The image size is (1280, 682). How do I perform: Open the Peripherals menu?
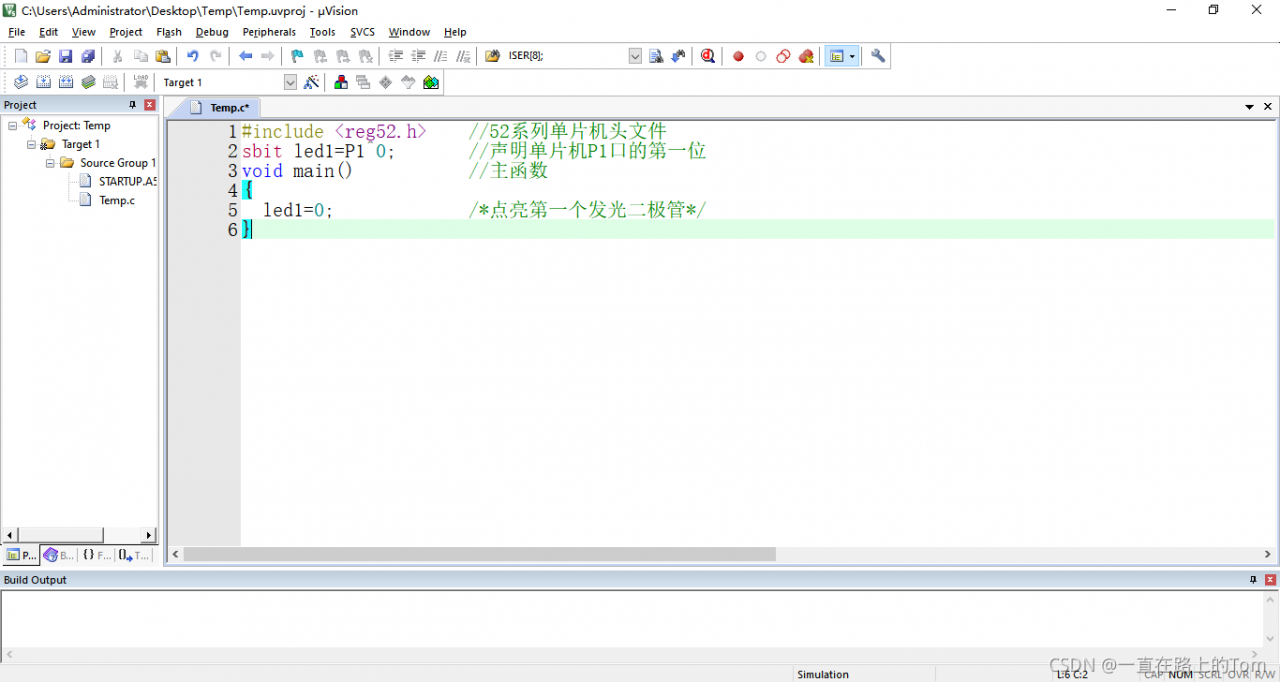coord(269,32)
